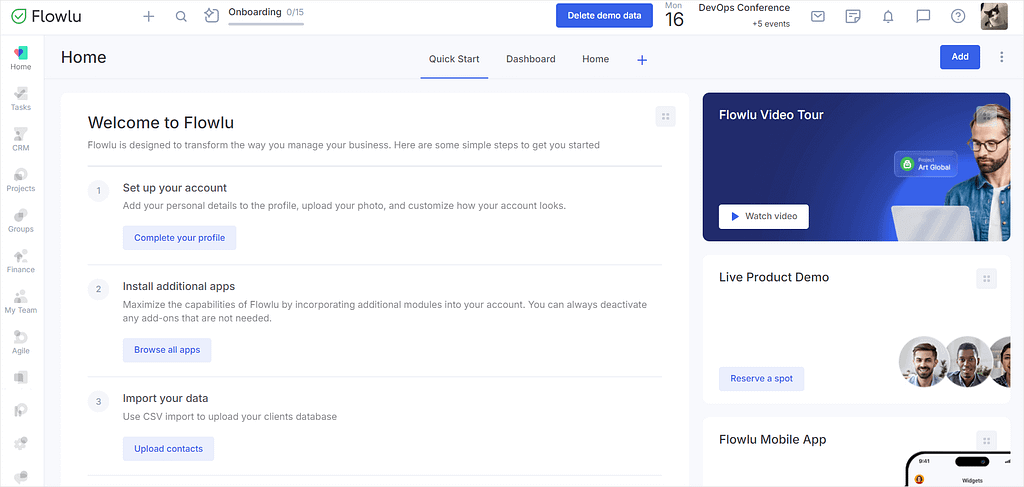Add a new tab with the plus

coord(642,60)
